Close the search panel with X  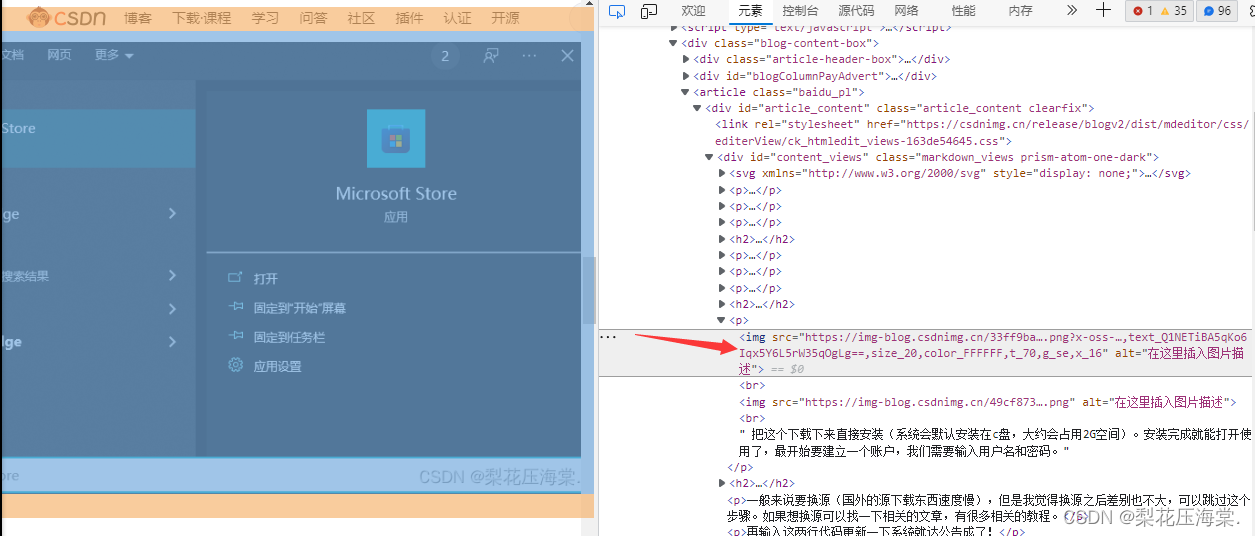point(567,56)
